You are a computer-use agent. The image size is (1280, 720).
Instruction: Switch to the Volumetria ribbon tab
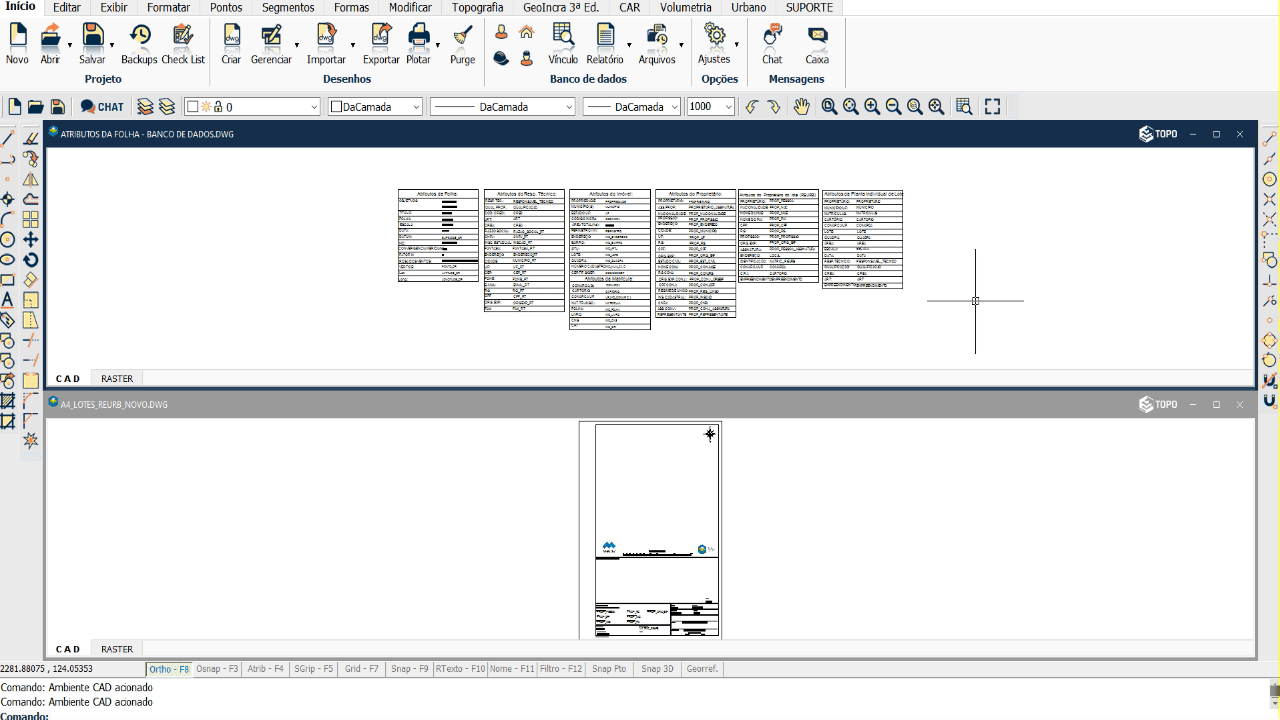685,7
